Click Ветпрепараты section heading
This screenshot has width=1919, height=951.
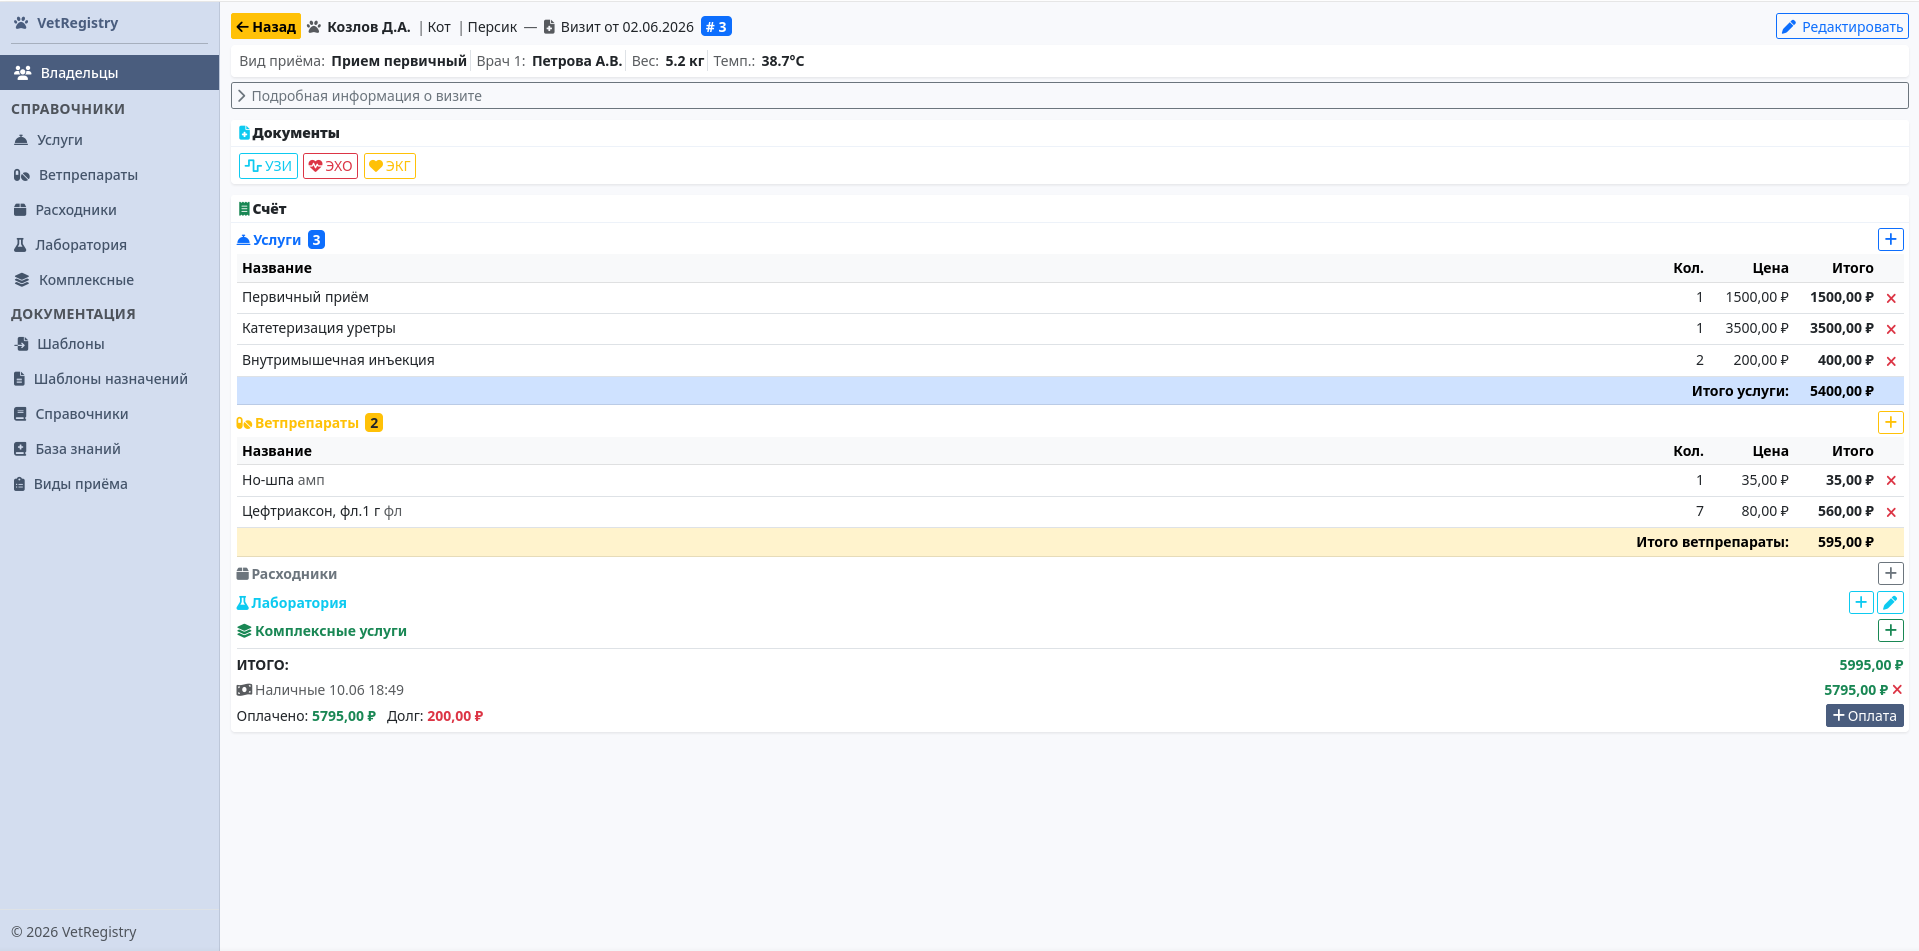click(x=307, y=423)
